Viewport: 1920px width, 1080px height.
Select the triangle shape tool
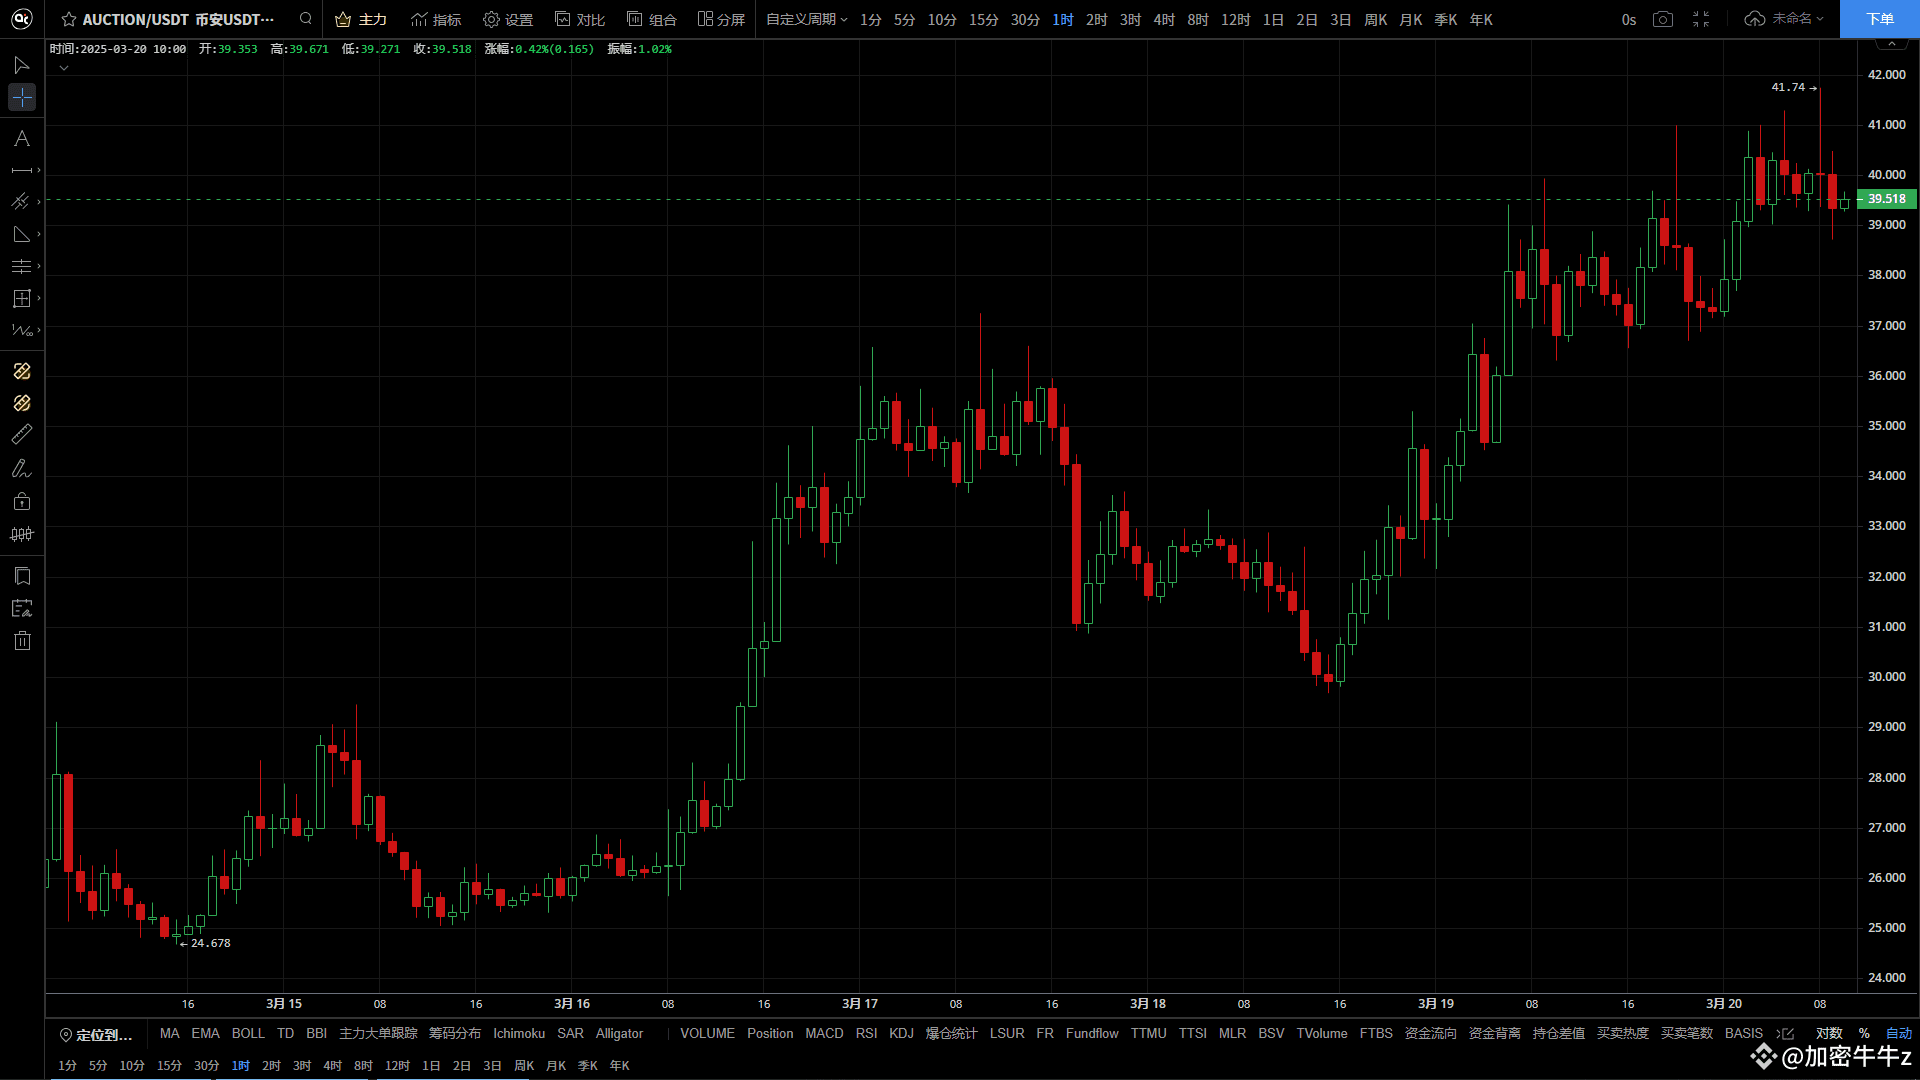tap(21, 234)
